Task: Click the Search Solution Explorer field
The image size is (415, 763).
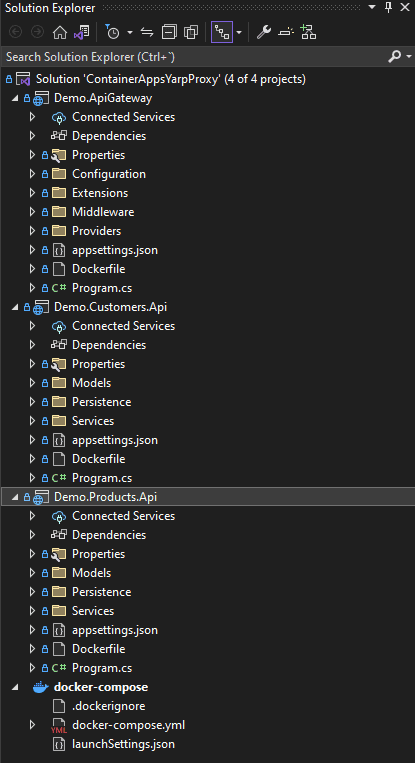Action: click(195, 57)
